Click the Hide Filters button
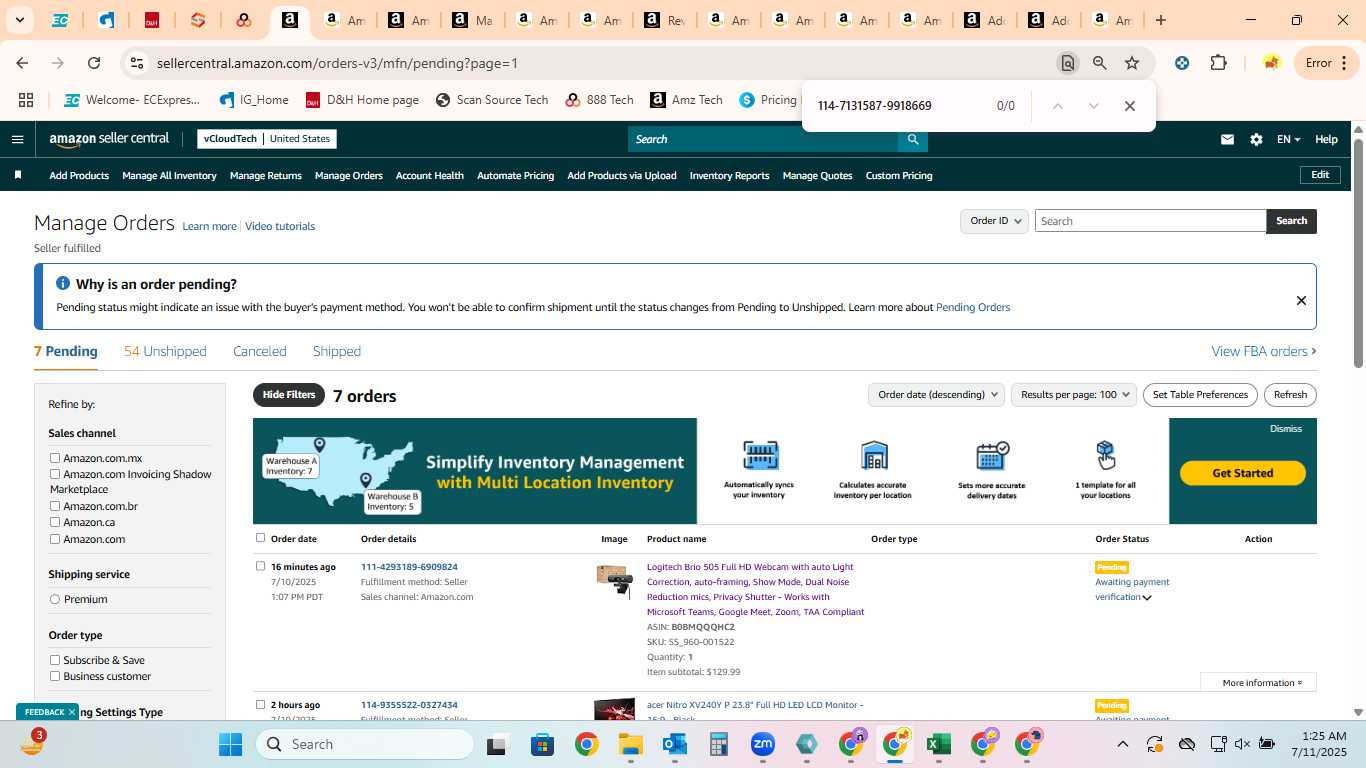The height and width of the screenshot is (768, 1366). pyautogui.click(x=289, y=395)
